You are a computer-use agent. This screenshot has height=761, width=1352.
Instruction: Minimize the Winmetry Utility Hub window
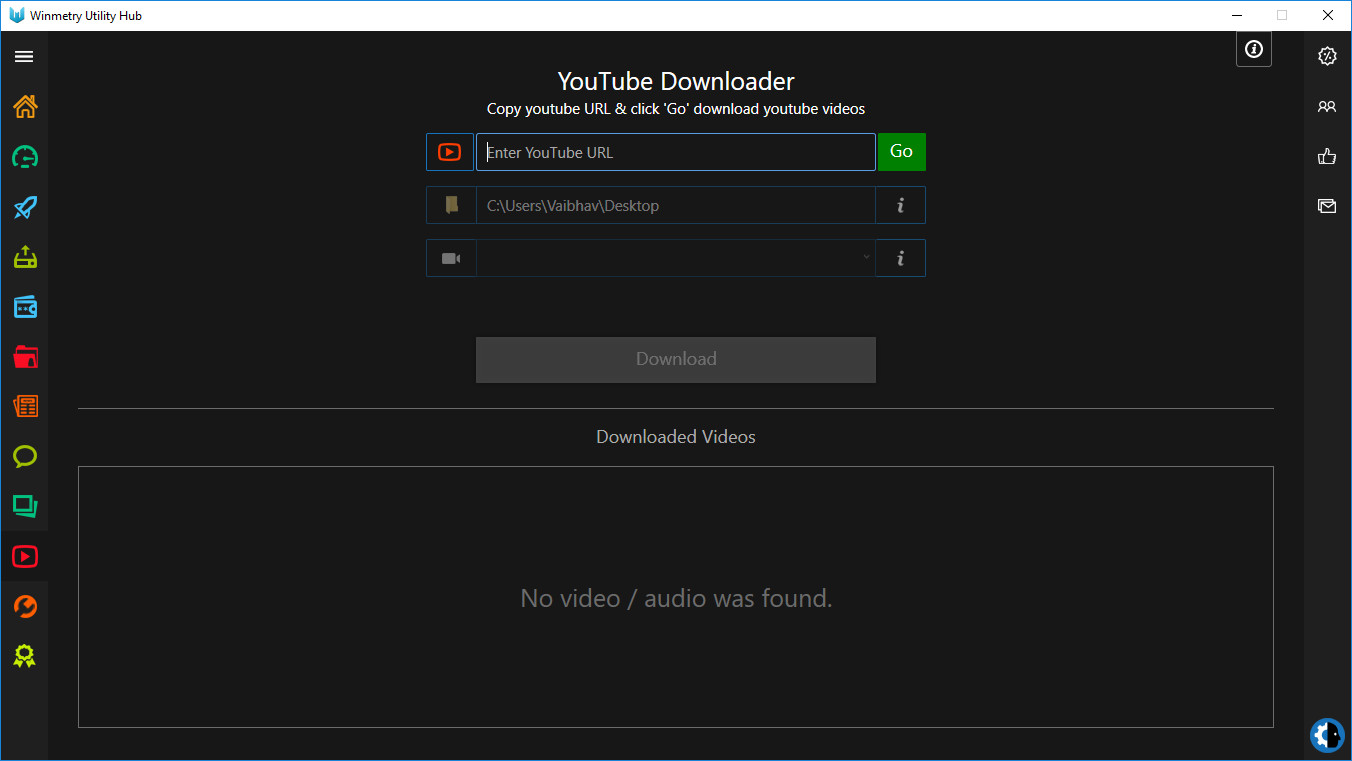click(1236, 15)
